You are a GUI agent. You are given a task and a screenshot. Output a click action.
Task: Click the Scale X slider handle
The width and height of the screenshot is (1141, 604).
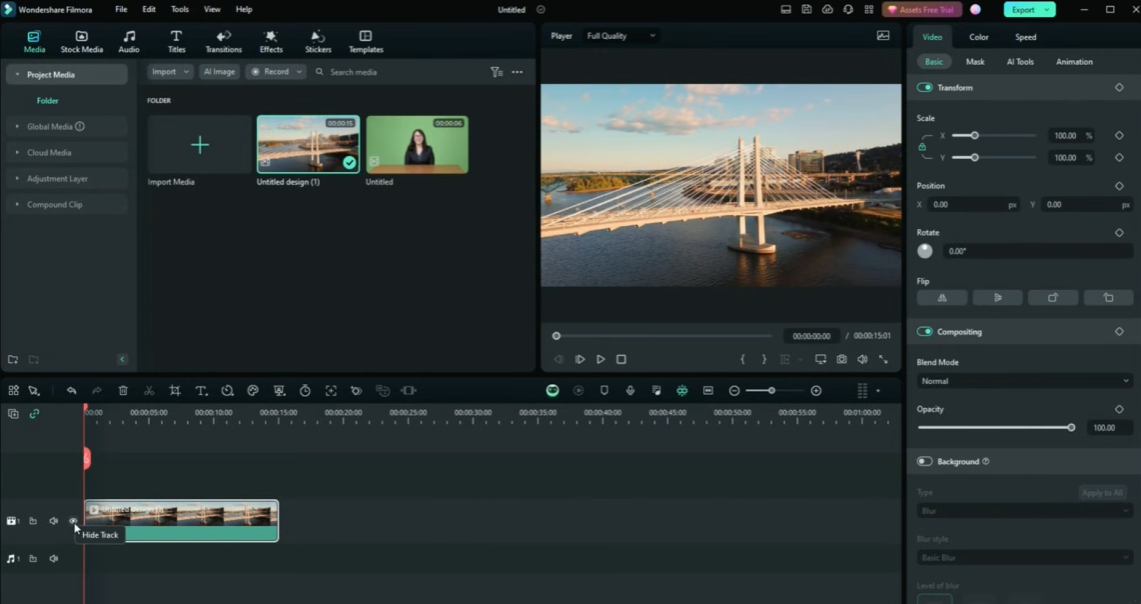pos(974,135)
